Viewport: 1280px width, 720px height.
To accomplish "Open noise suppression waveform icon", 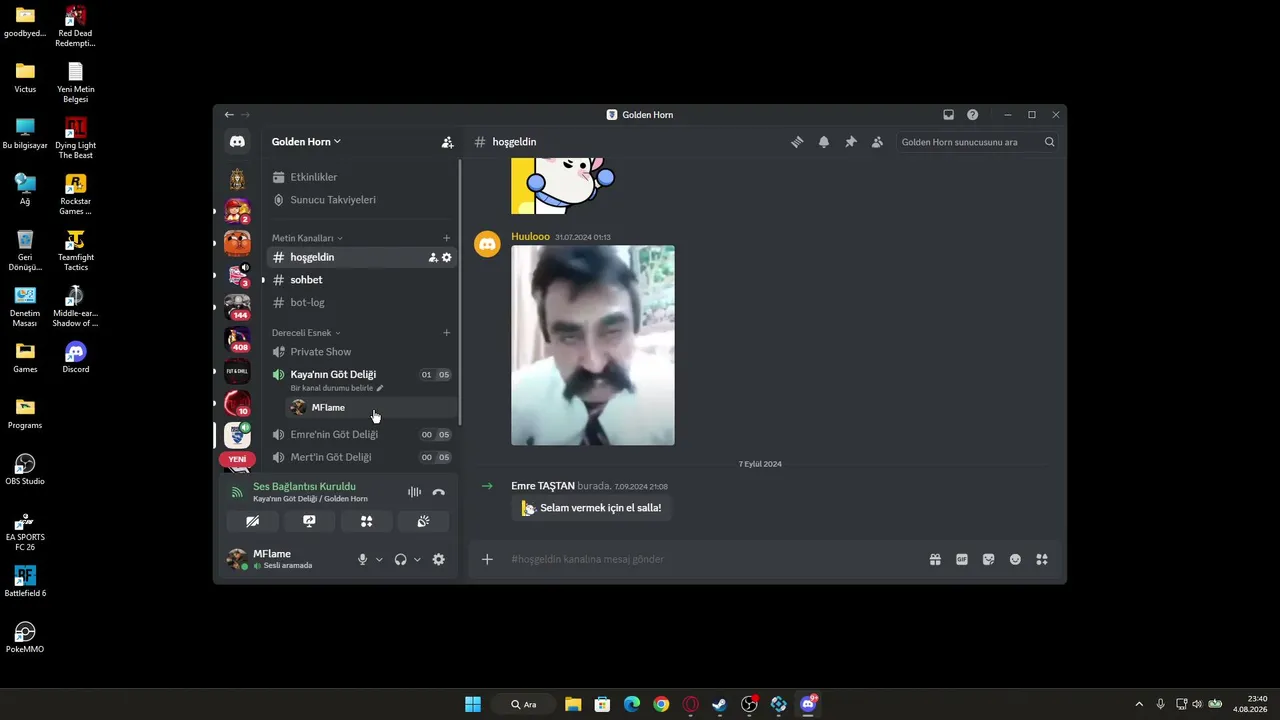I will (x=414, y=492).
